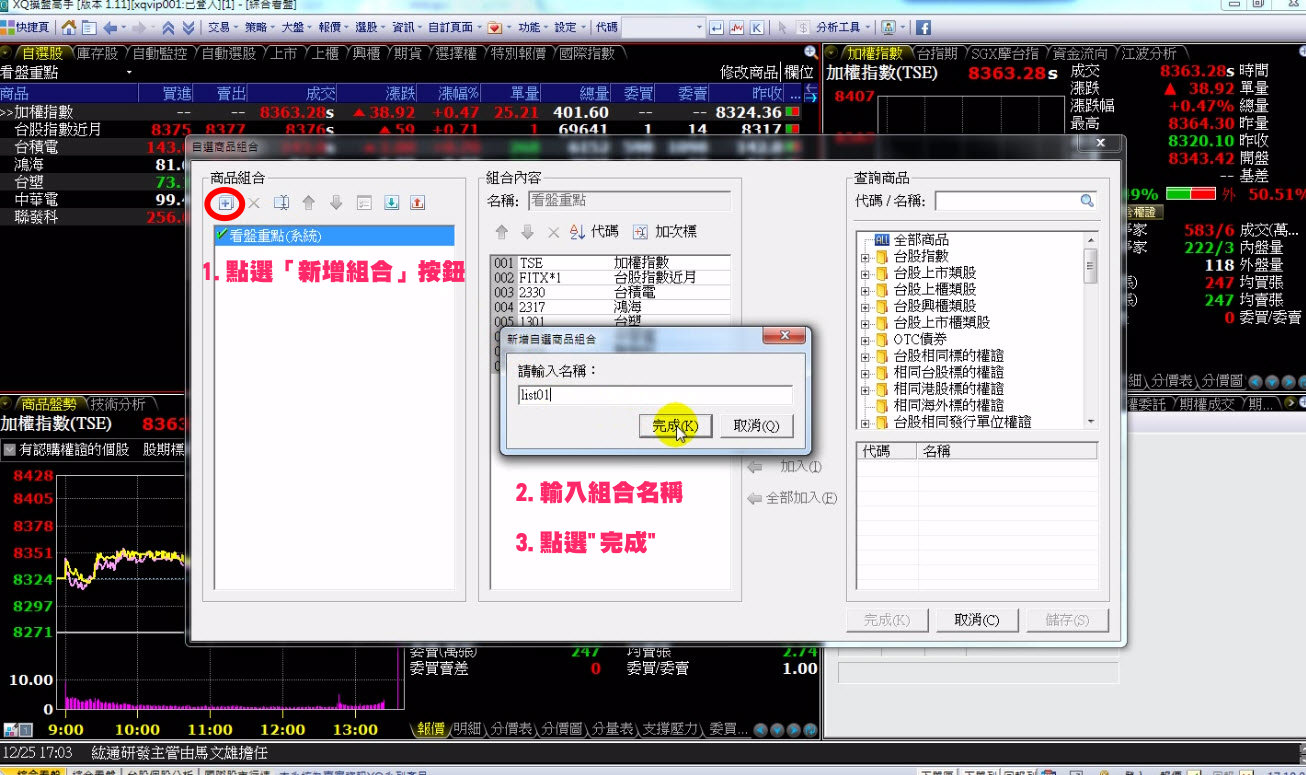The image size is (1306, 775).
Task: Click 取消(Q) in the name dialog
Action: click(756, 425)
